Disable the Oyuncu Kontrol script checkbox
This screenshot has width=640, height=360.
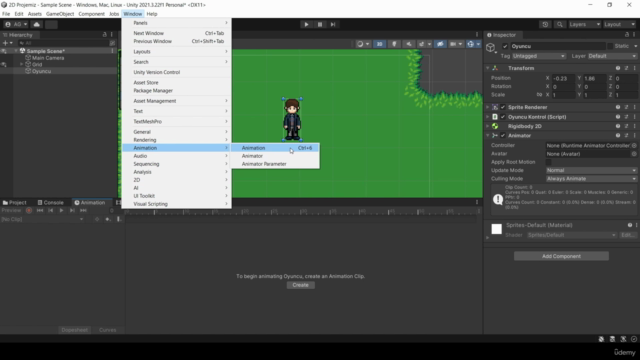[x=503, y=117]
